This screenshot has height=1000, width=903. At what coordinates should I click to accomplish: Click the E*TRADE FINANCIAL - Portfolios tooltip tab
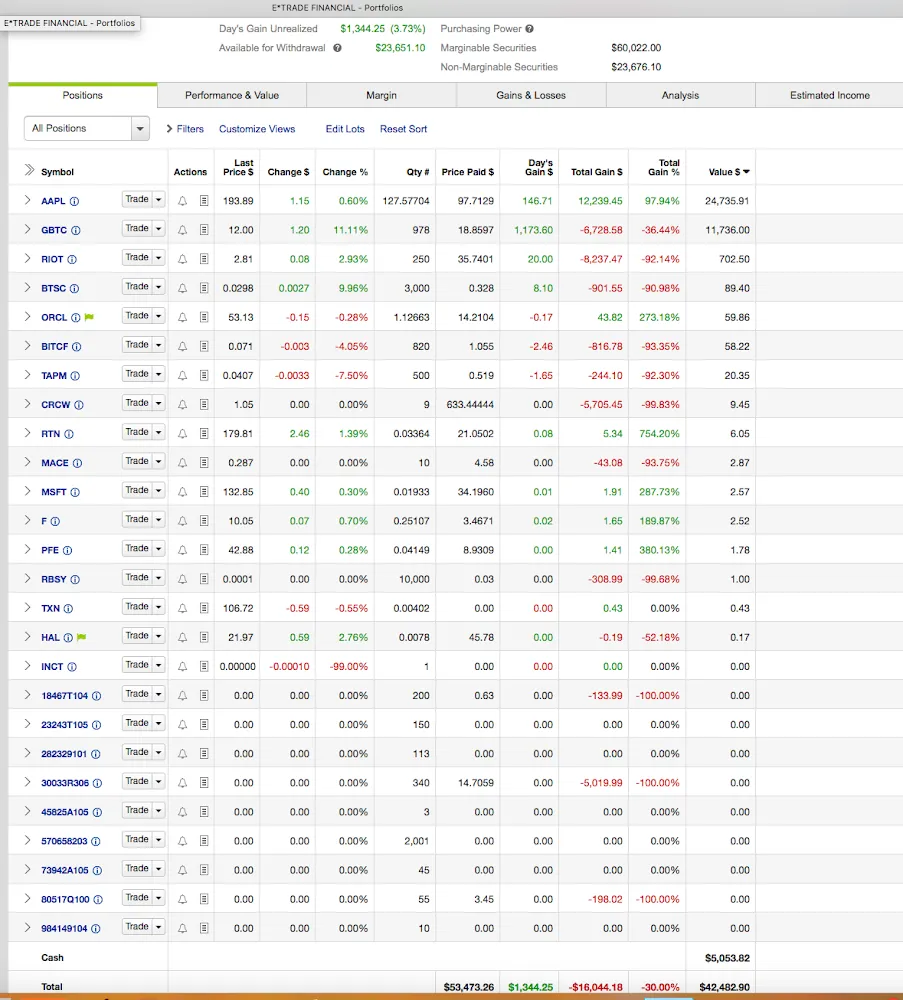click(70, 23)
